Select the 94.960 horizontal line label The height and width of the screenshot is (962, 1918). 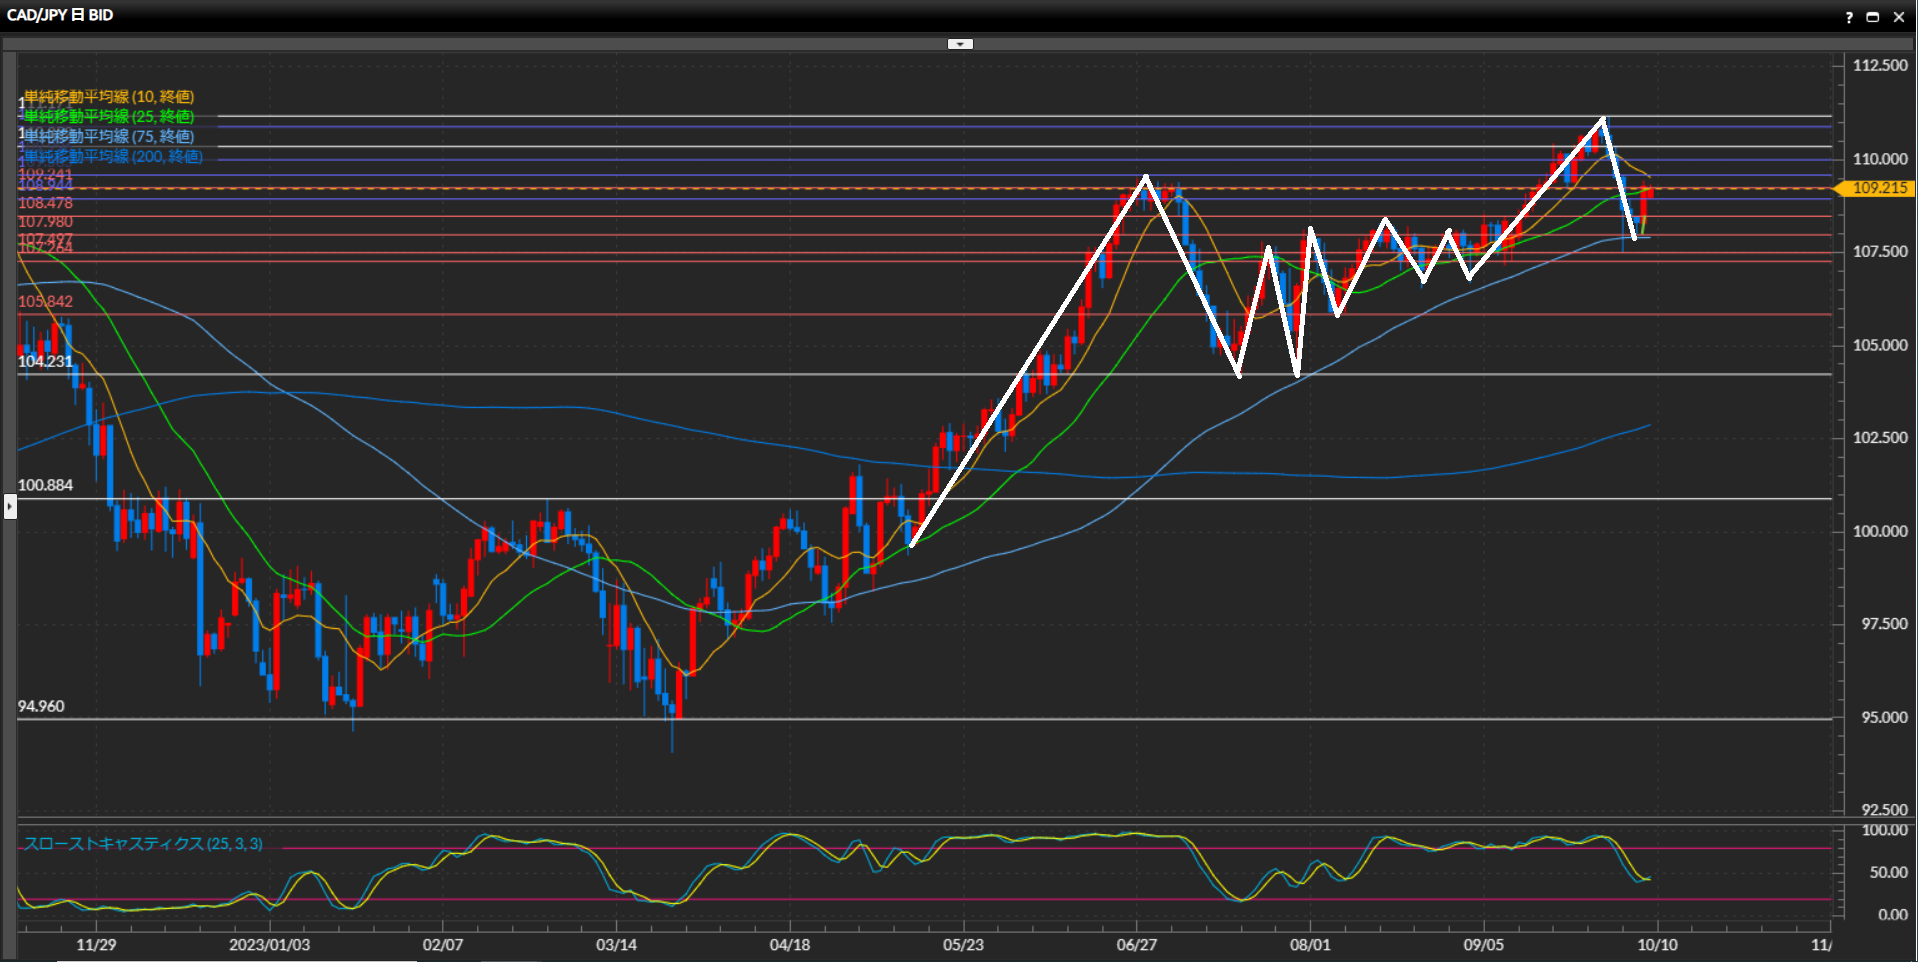(41, 706)
